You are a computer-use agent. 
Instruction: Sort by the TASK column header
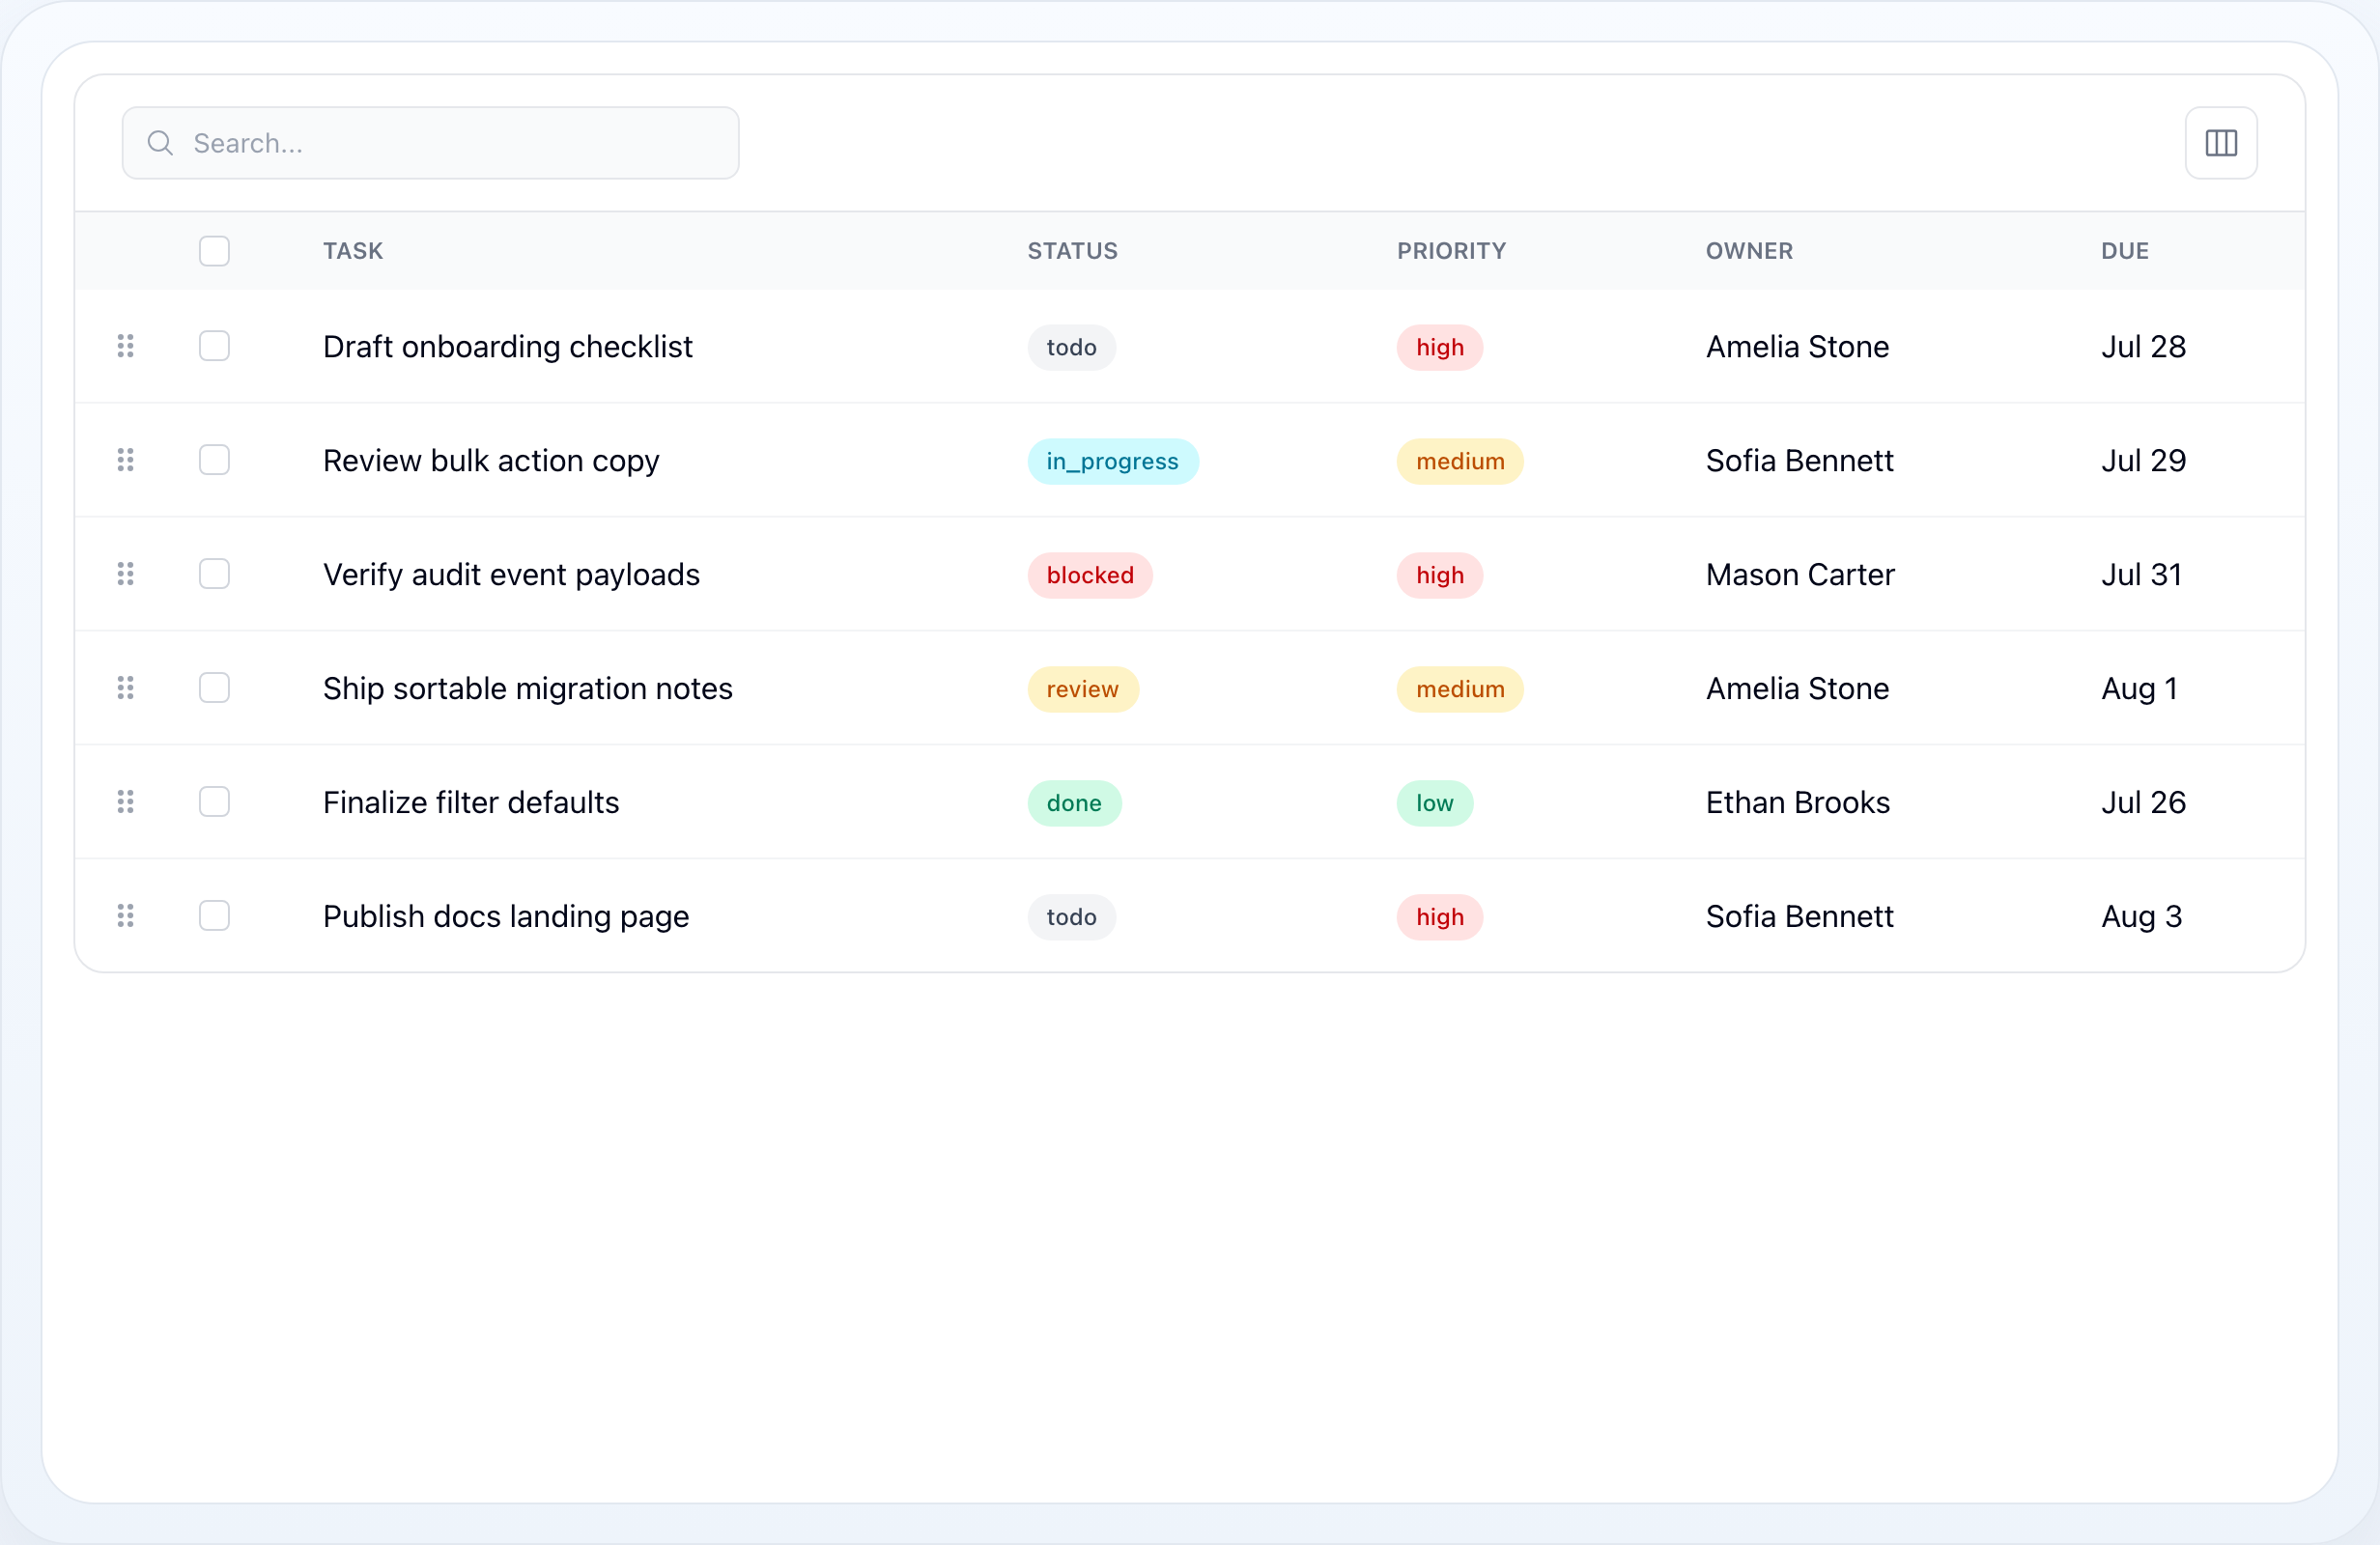pyautogui.click(x=353, y=251)
